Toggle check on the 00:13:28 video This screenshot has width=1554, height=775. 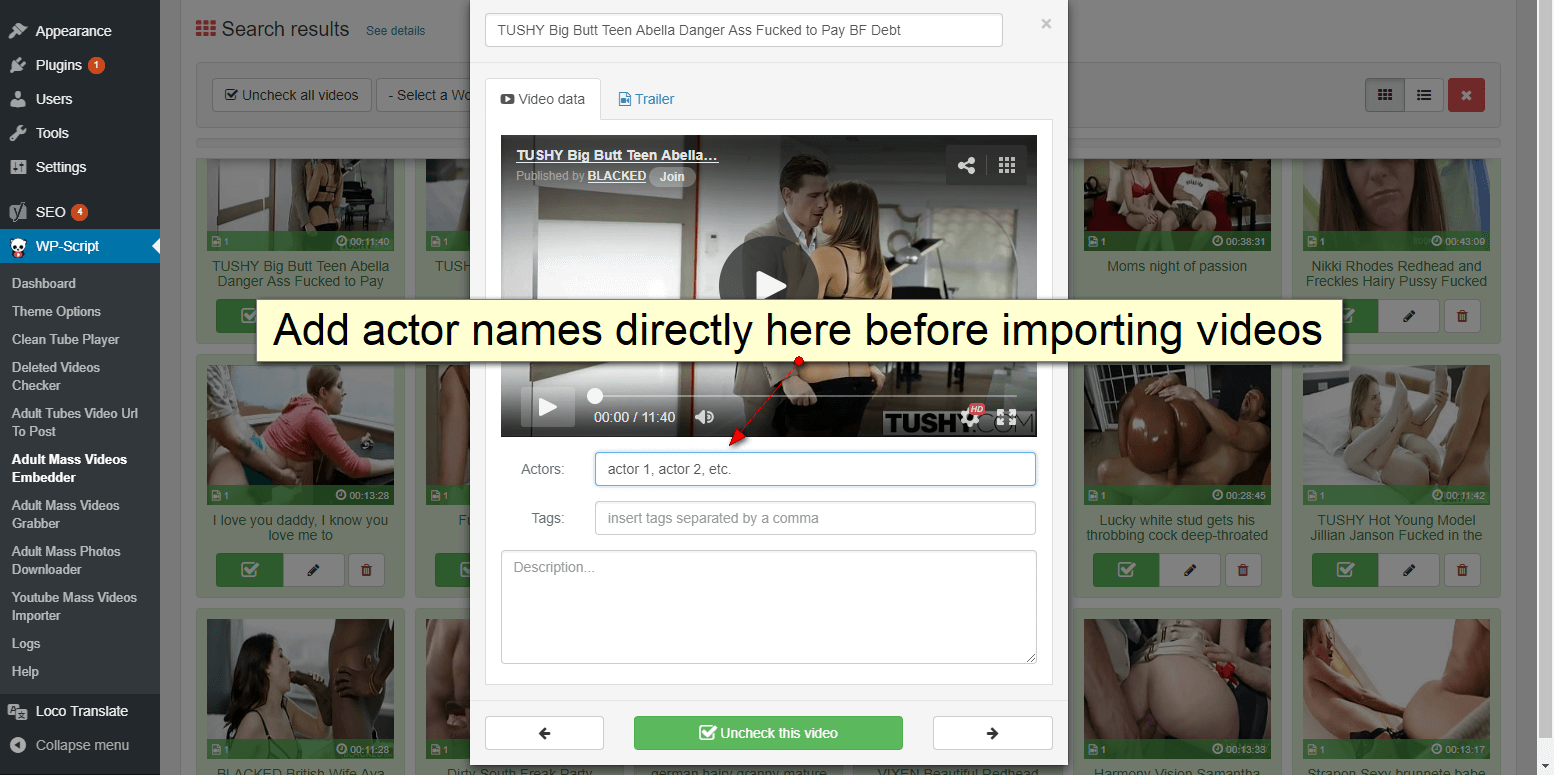250,570
